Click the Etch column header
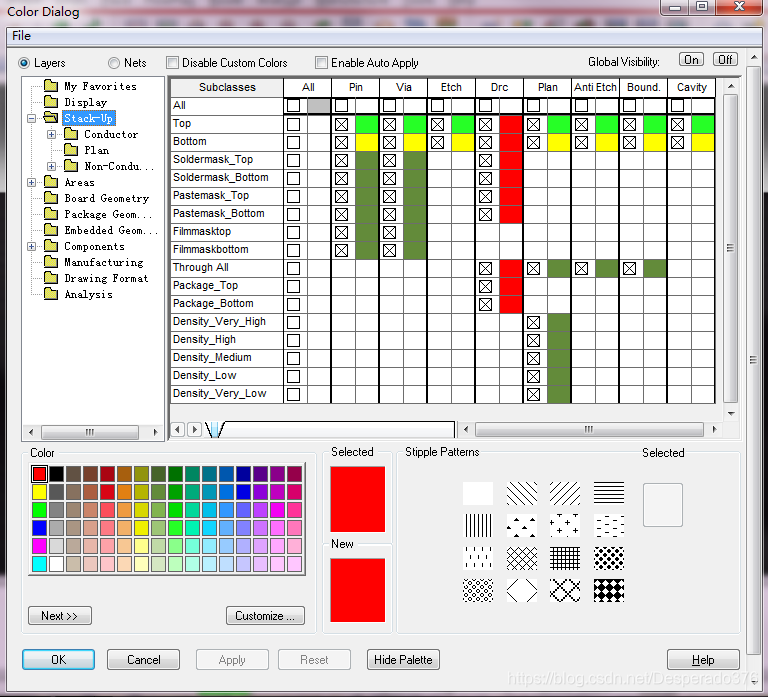Viewport: 768px width, 697px height. coord(451,87)
